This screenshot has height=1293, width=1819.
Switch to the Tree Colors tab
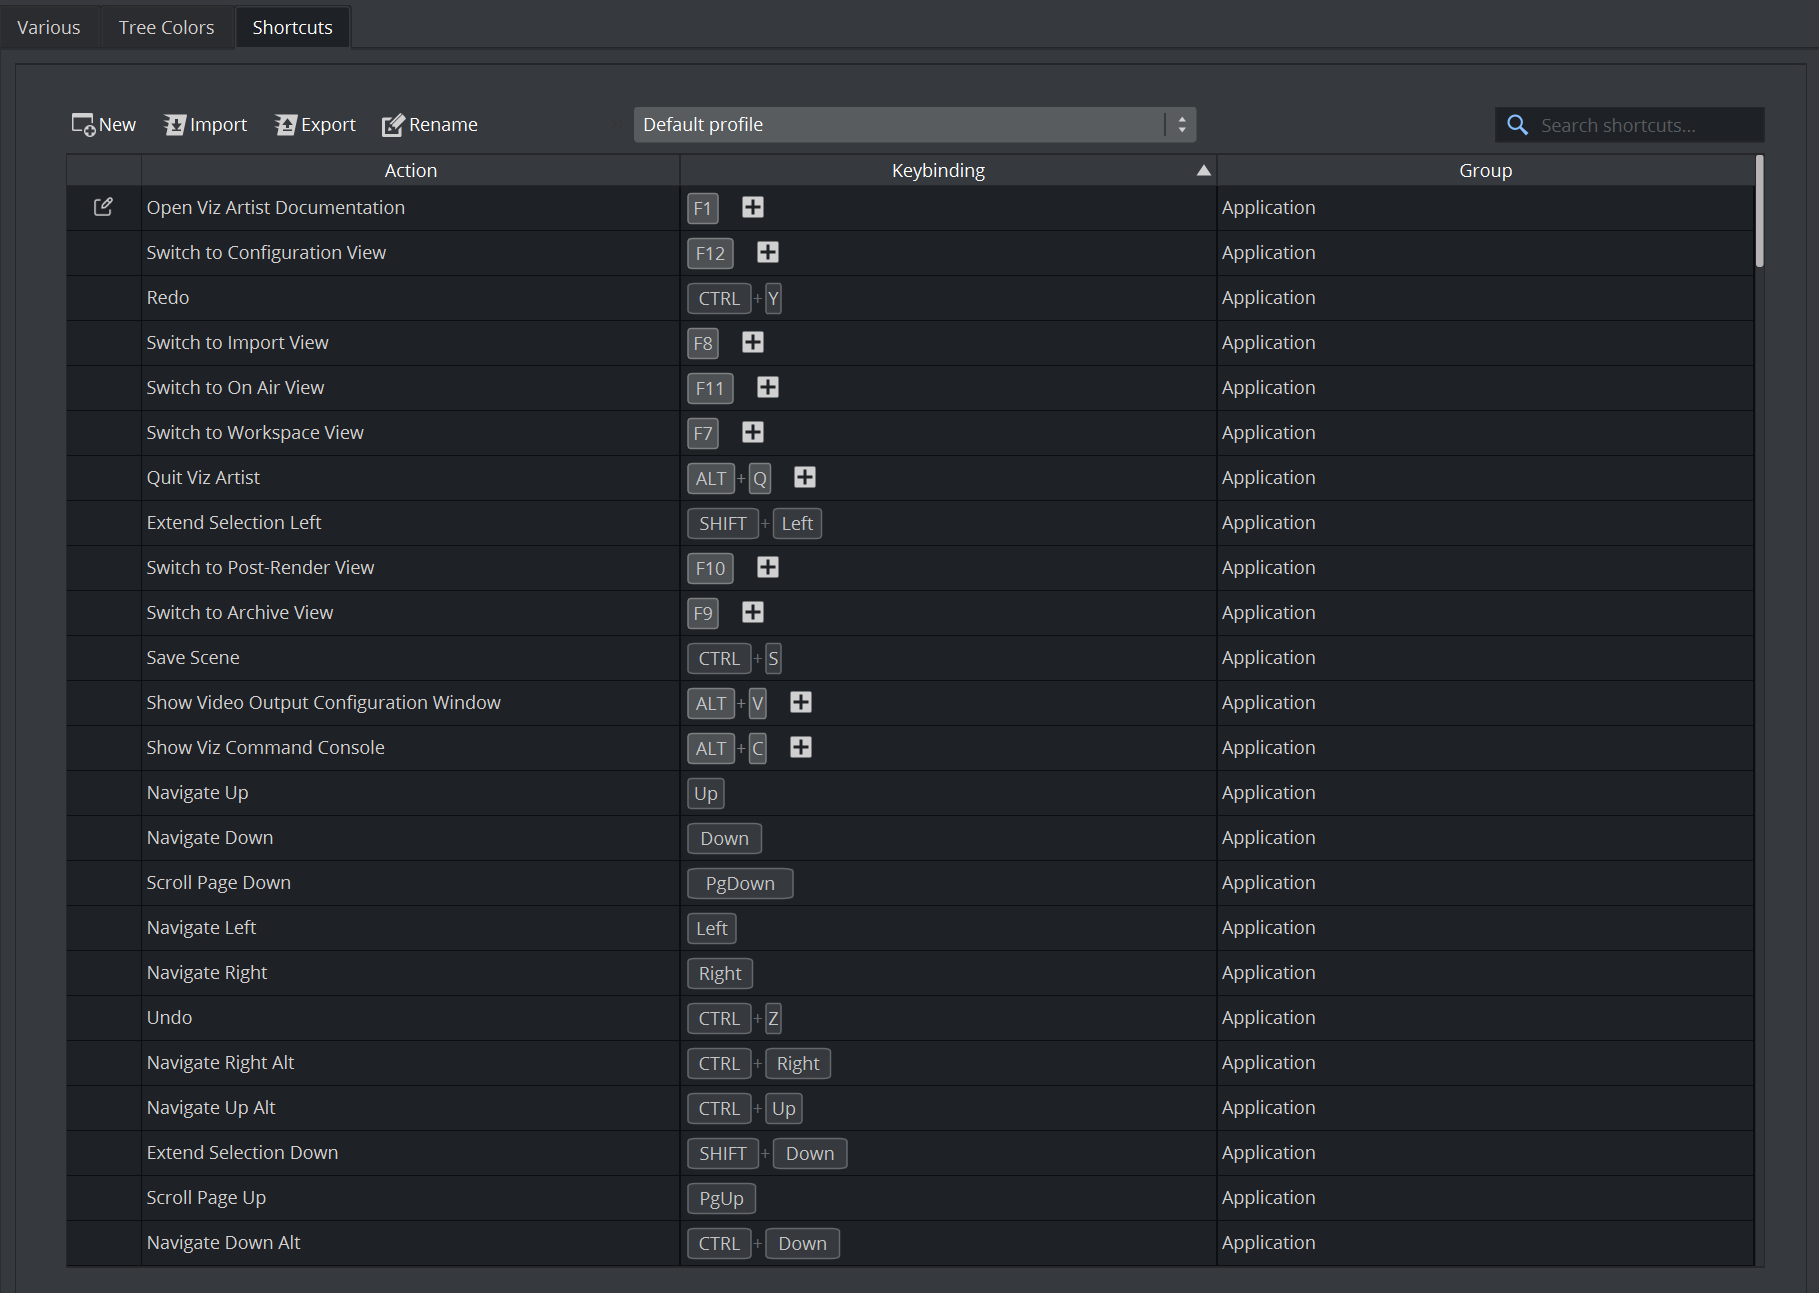click(x=166, y=27)
